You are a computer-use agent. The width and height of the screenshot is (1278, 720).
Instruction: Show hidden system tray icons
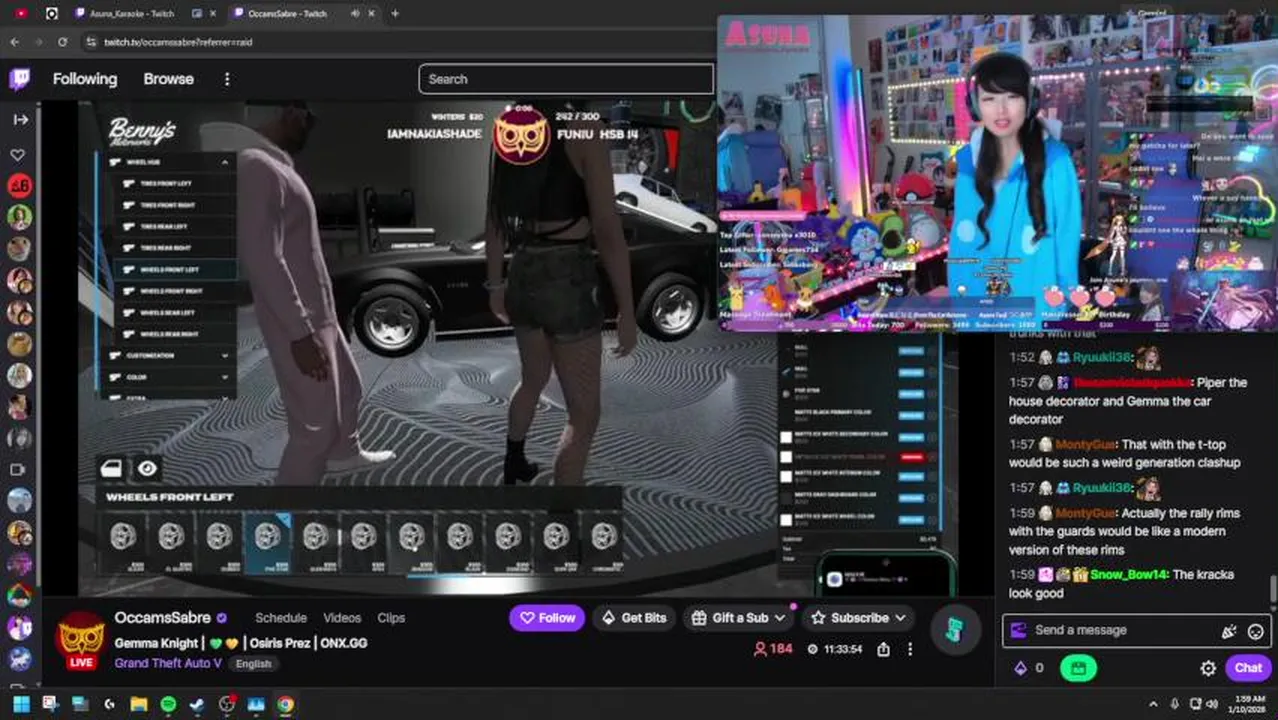click(x=1153, y=704)
